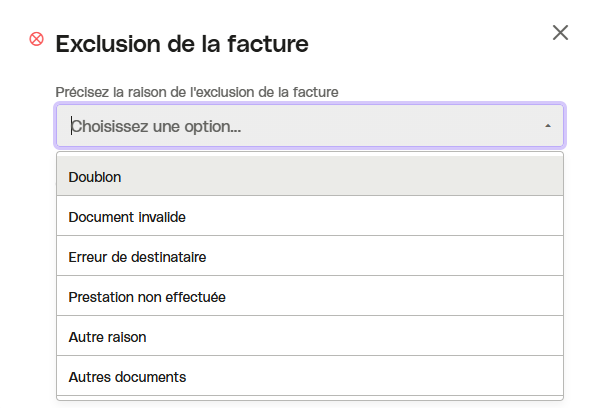Choose the Autre raison entry
591x408 pixels.
point(309,337)
